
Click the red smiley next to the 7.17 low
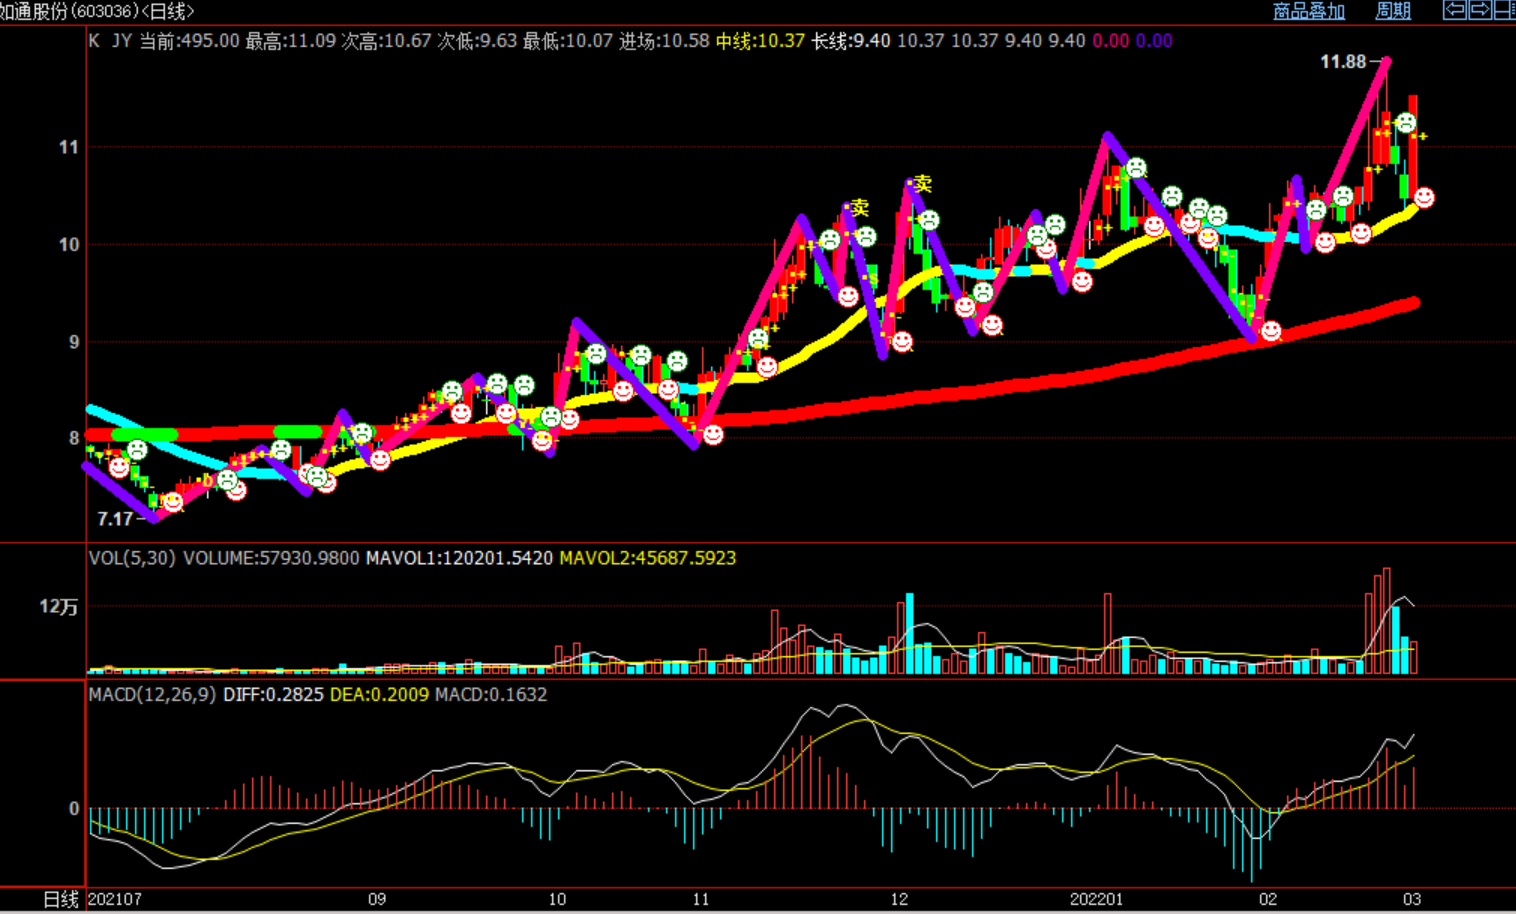173,502
